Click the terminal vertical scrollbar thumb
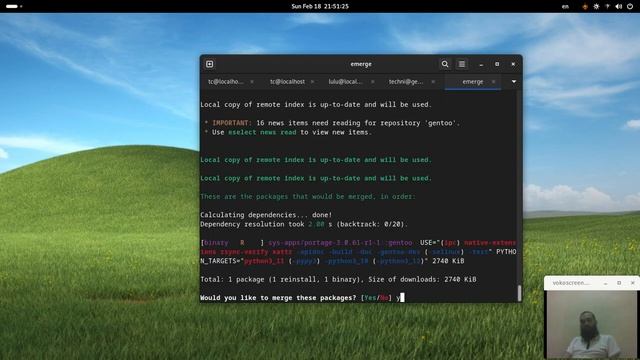The image size is (640, 360). pyautogui.click(x=519, y=293)
